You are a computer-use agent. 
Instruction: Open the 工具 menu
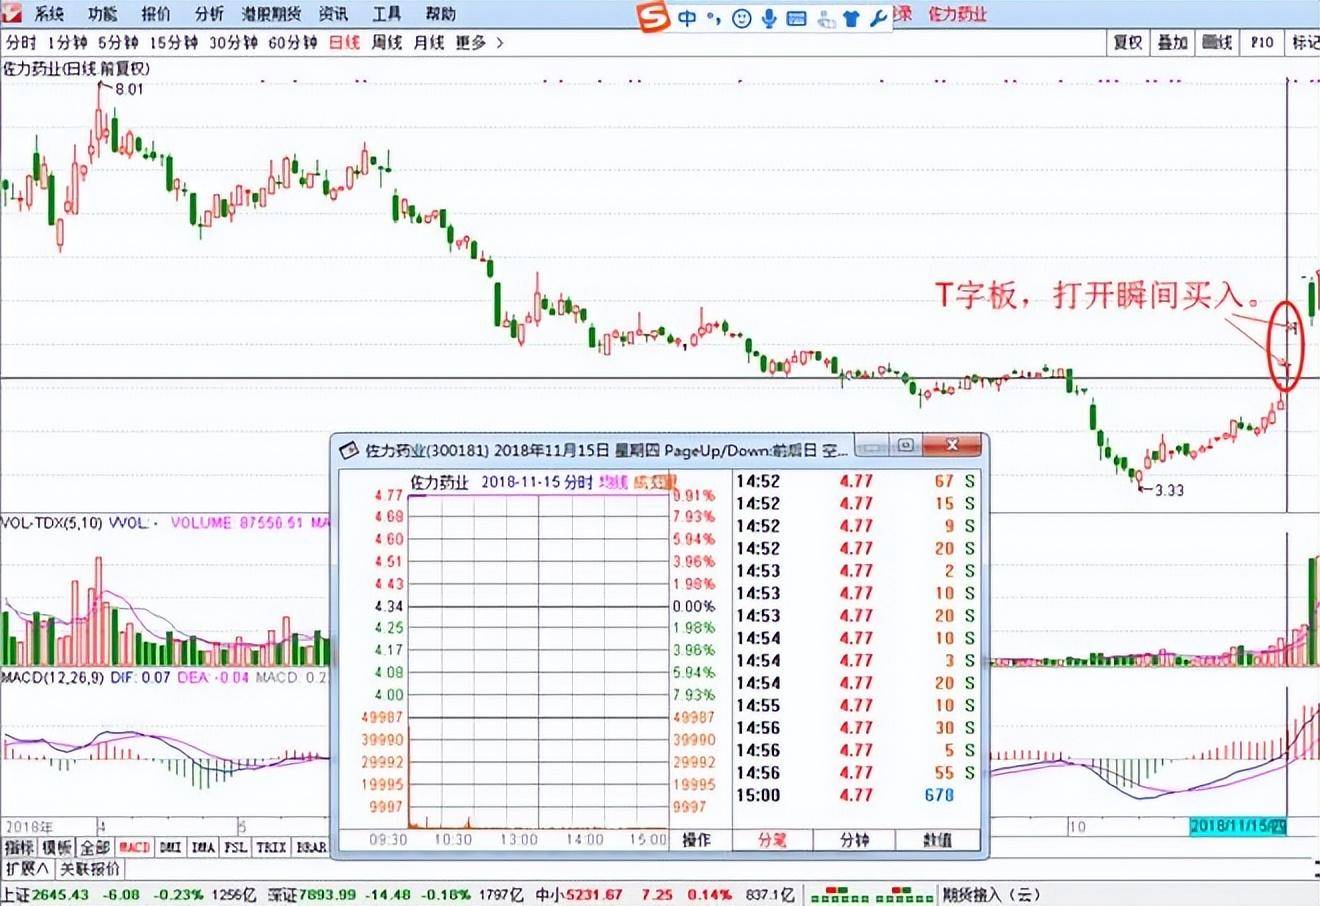386,14
